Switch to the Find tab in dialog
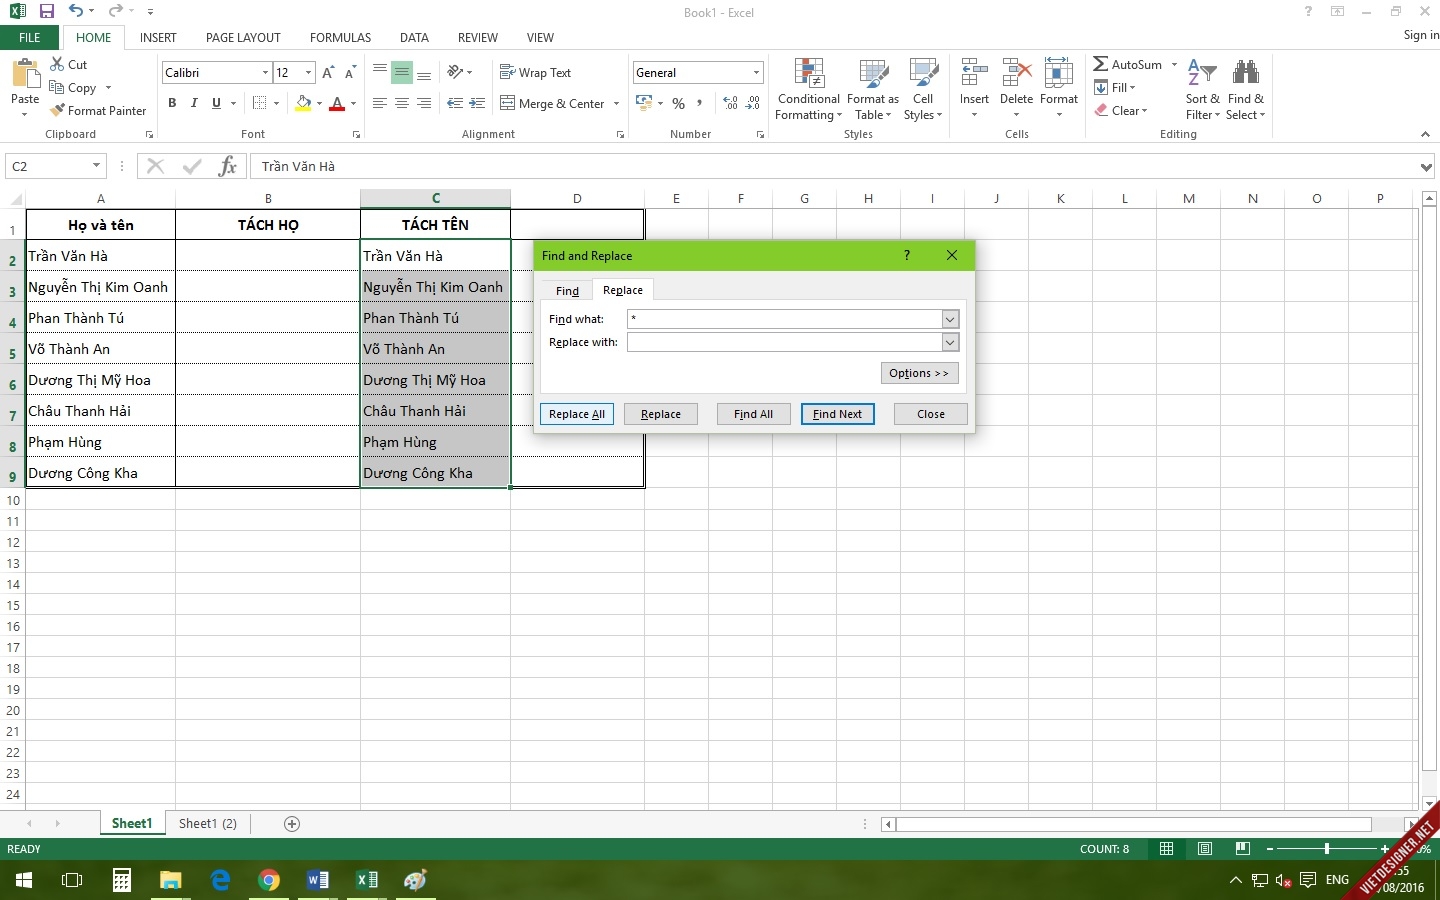The image size is (1440, 900). tap(567, 291)
